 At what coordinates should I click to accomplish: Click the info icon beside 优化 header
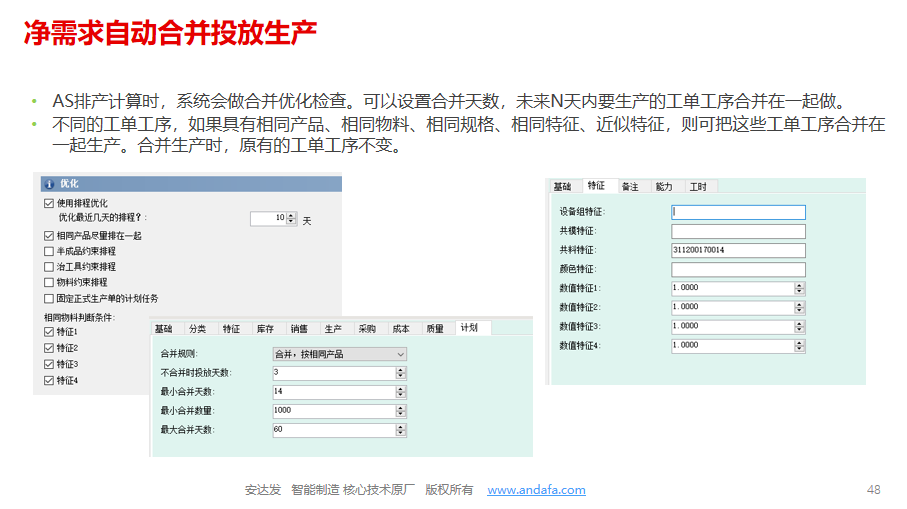(49, 184)
